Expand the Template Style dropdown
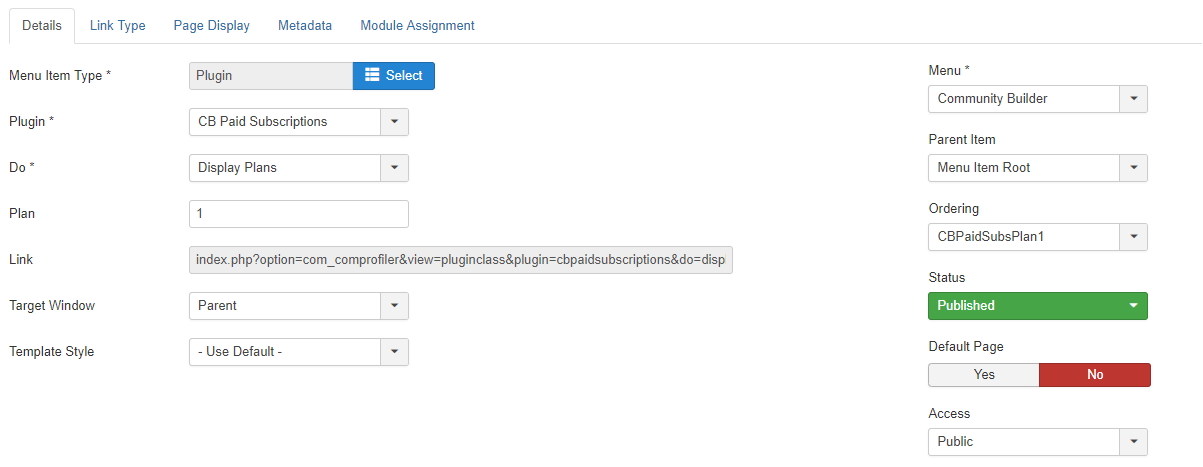The width and height of the screenshot is (1203, 467). (x=299, y=352)
